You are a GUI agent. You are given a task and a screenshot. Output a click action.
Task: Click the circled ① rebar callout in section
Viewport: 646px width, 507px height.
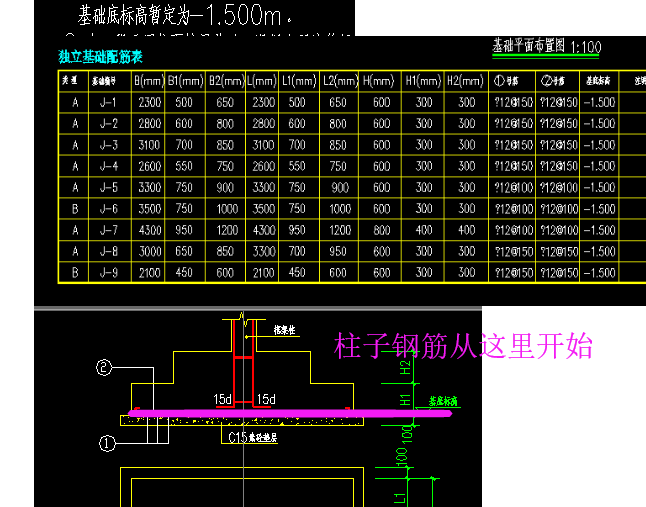[x=107, y=444]
